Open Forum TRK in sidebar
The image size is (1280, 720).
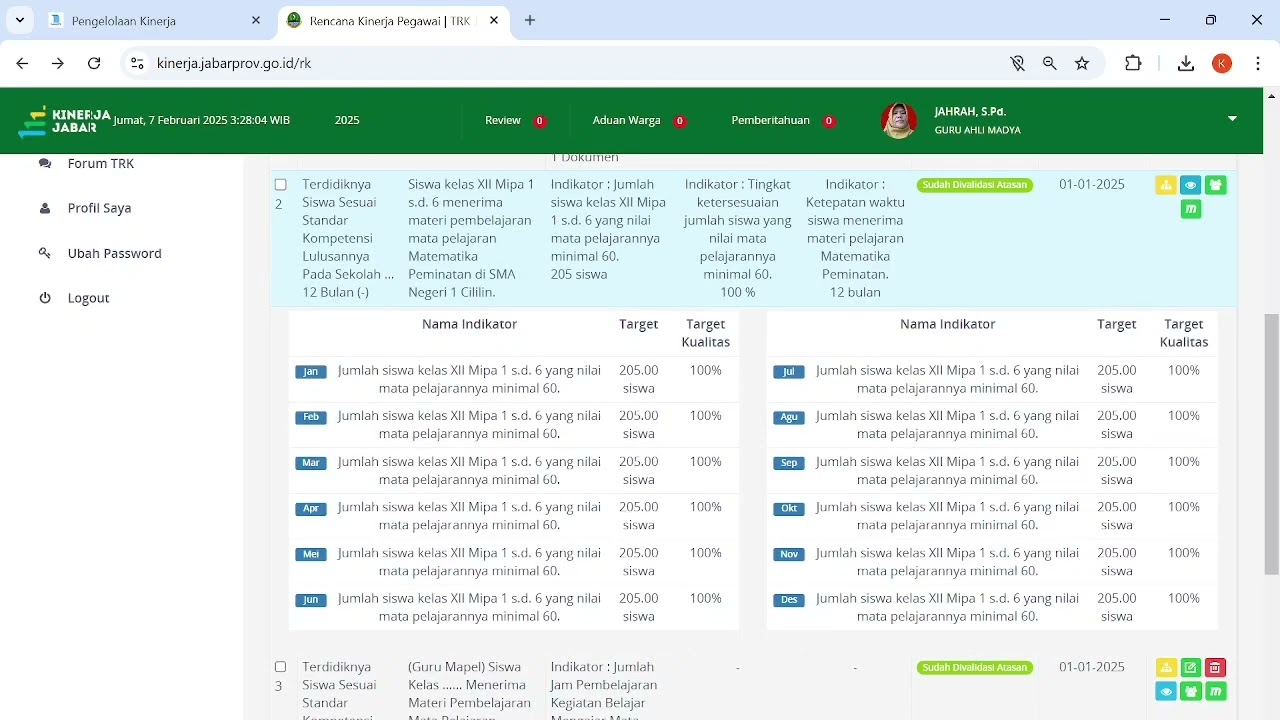tap(101, 163)
